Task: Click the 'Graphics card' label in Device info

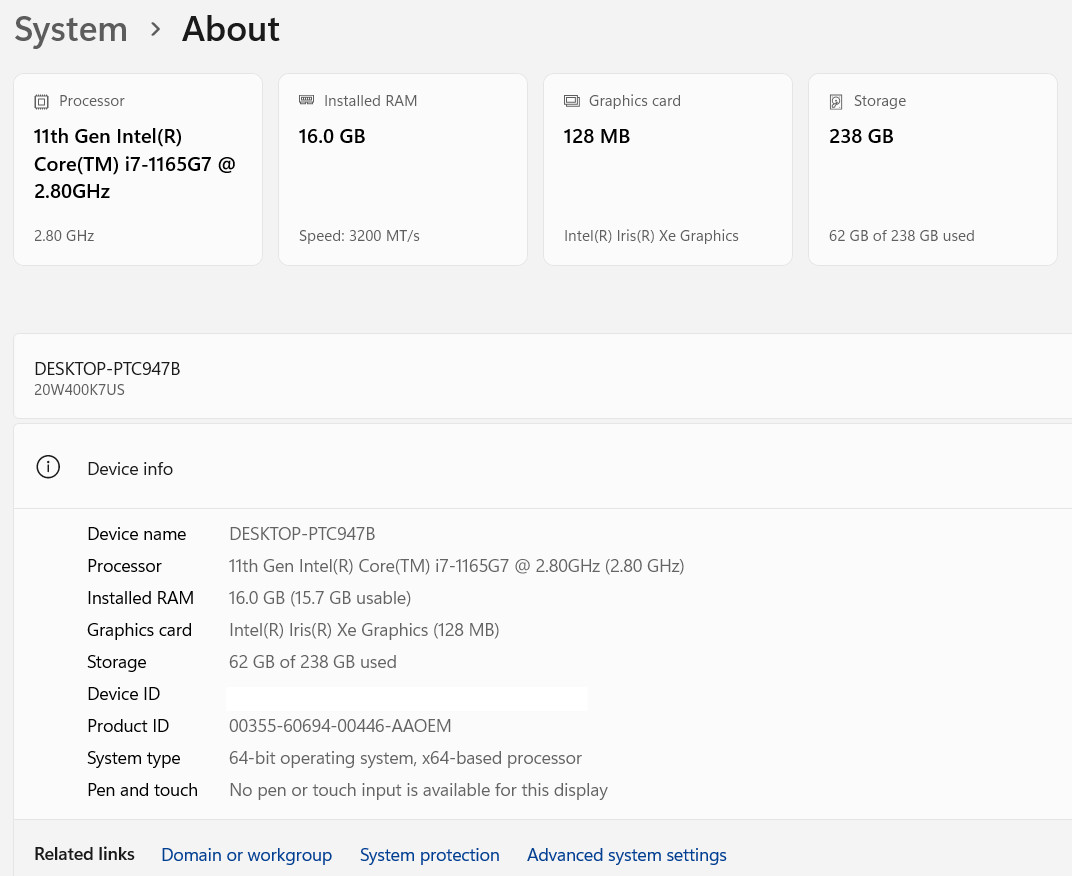Action: 139,631
